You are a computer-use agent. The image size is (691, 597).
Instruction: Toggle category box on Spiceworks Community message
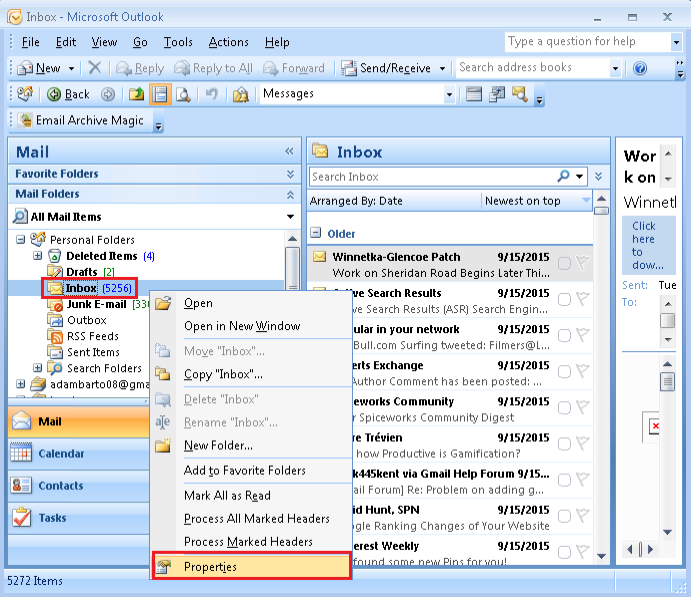[x=564, y=408]
